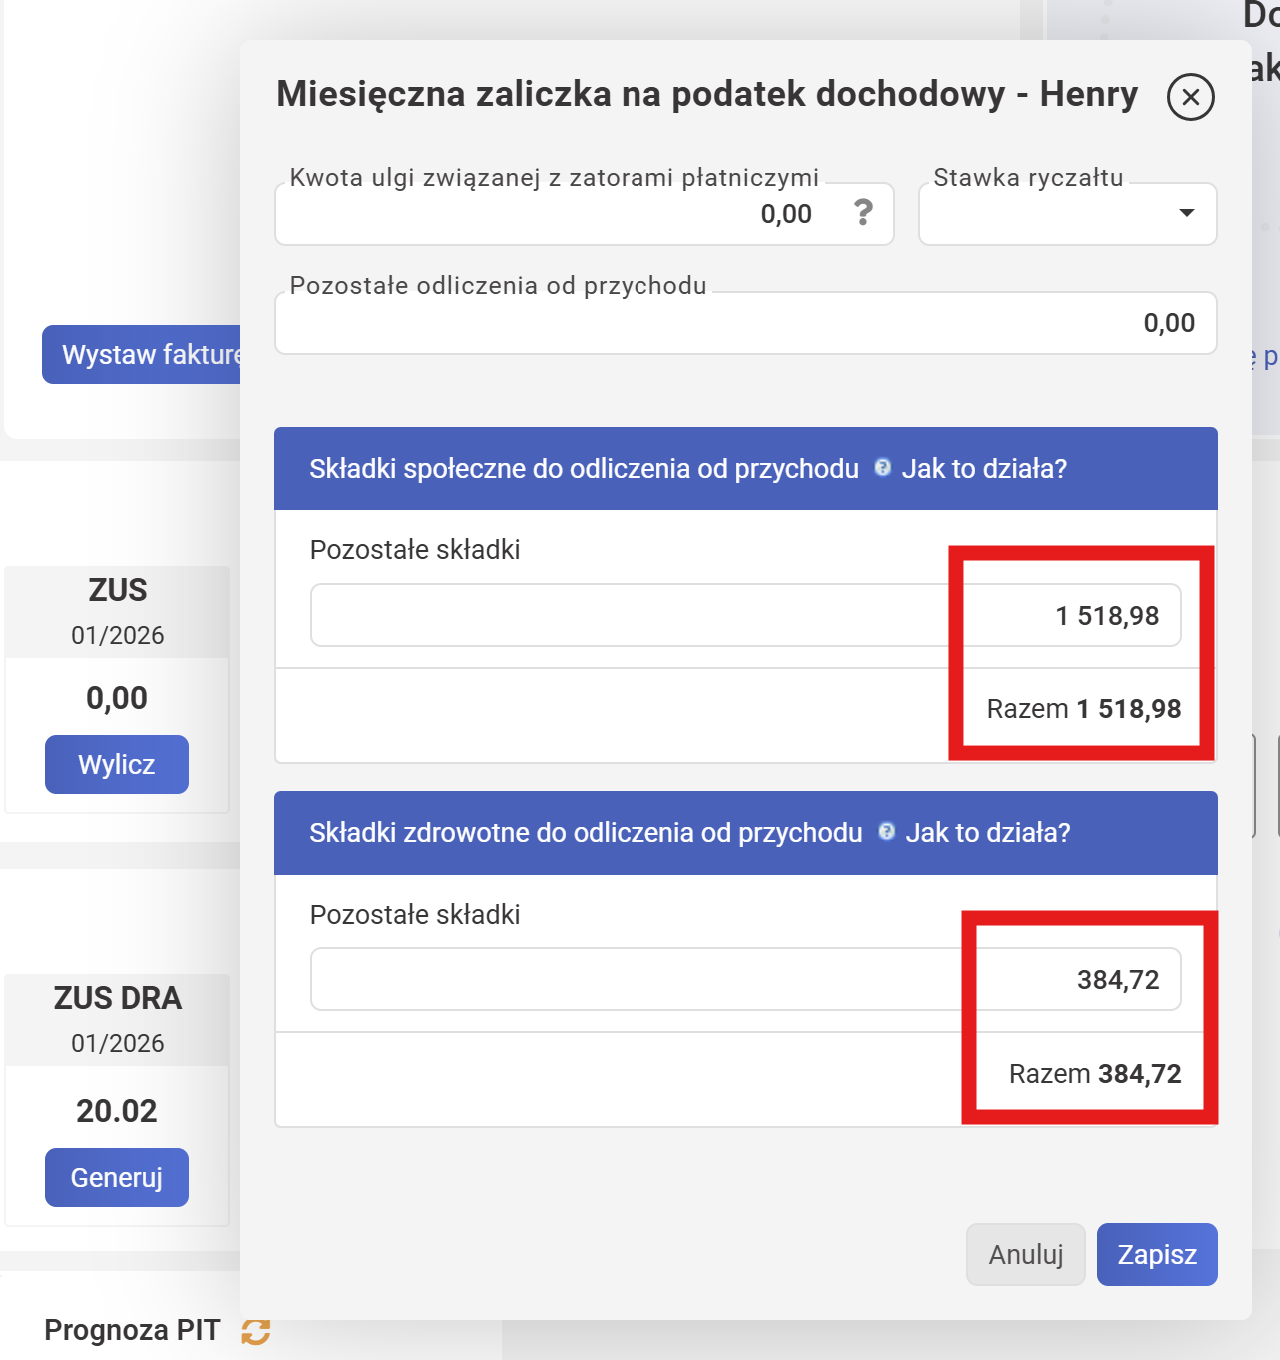Refresh Prognoza PIT with the orange arrows icon
Image resolution: width=1280 pixels, height=1360 pixels.
pyautogui.click(x=256, y=1331)
